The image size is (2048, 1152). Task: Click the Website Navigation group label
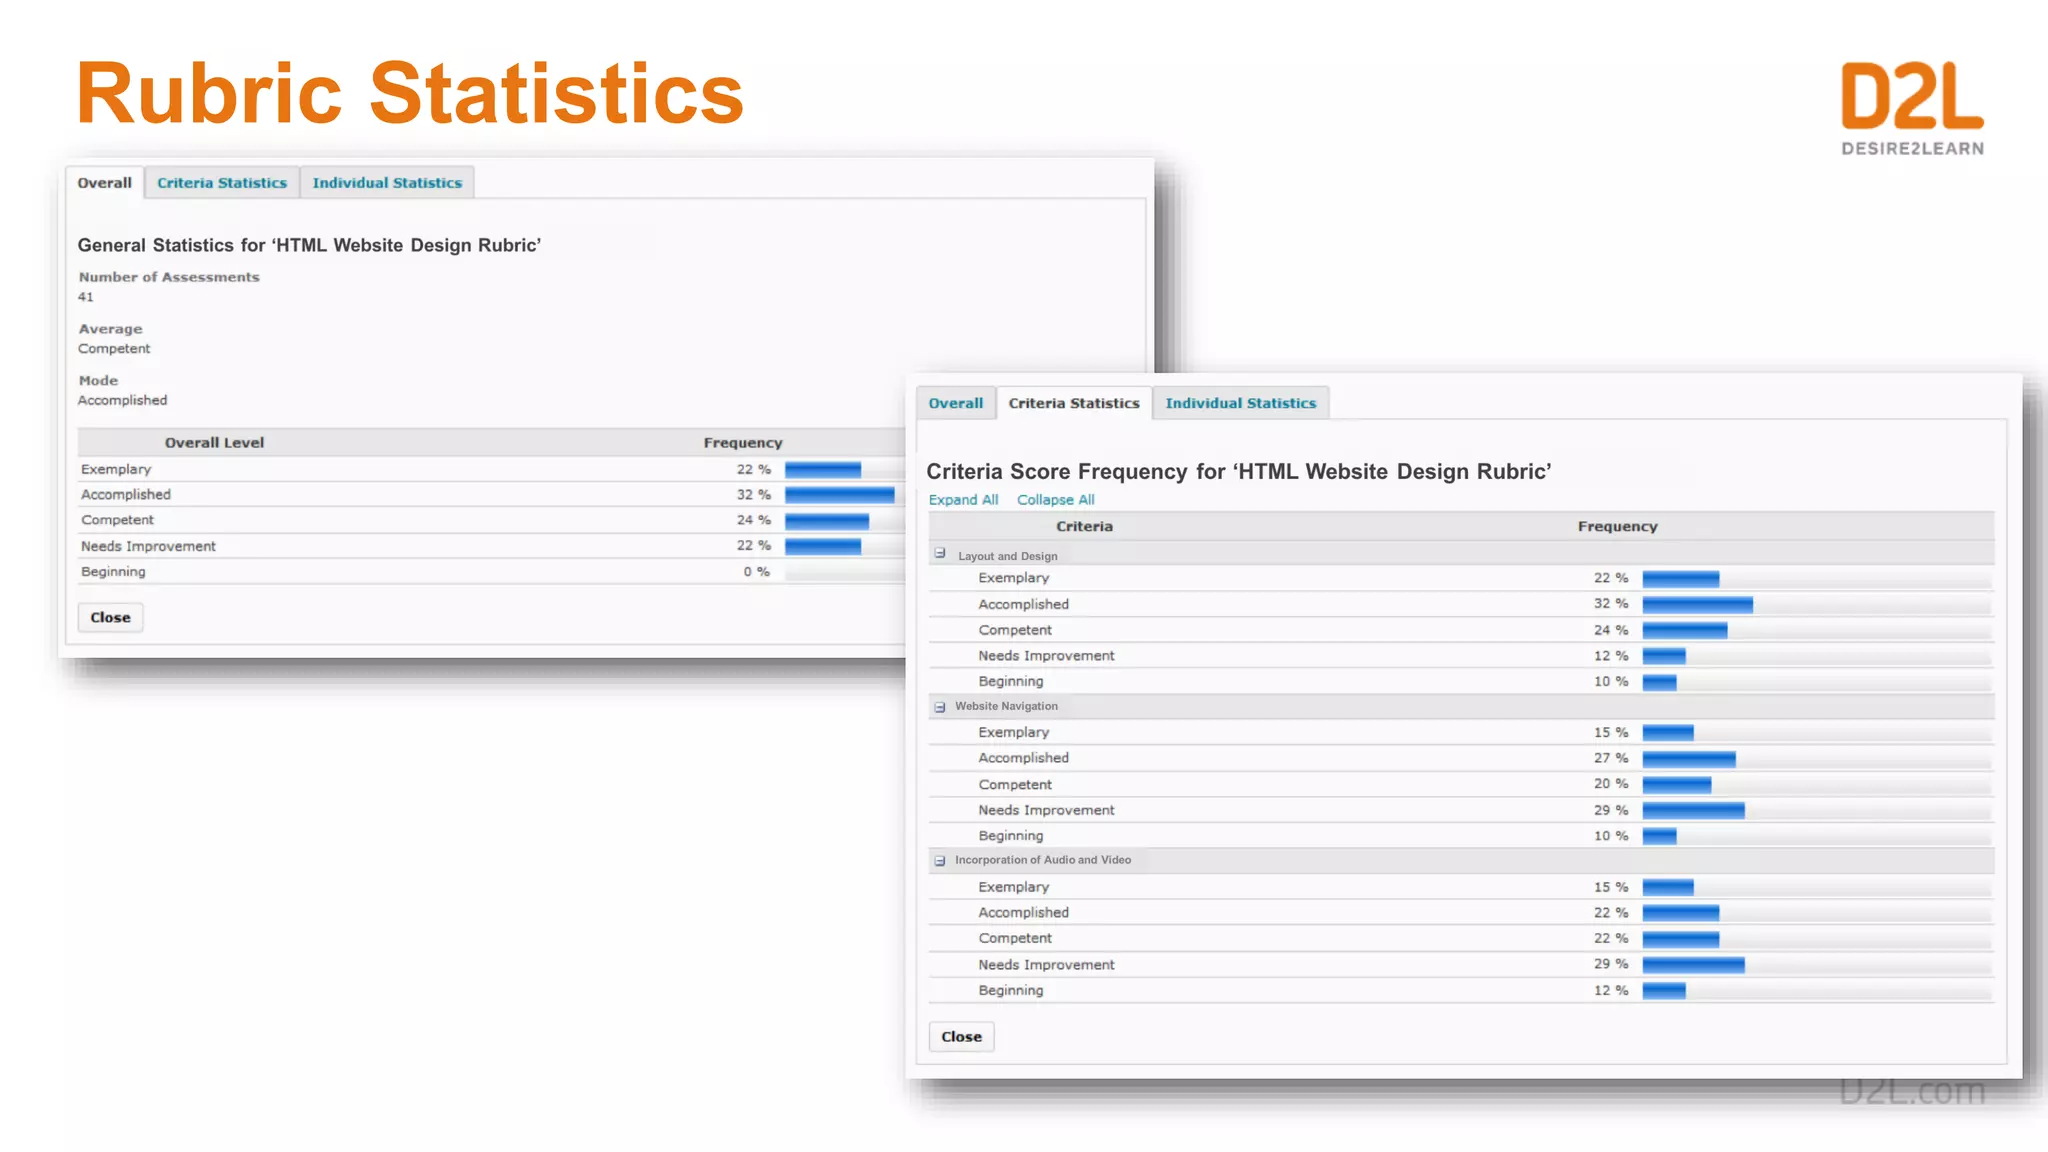tap(1006, 706)
